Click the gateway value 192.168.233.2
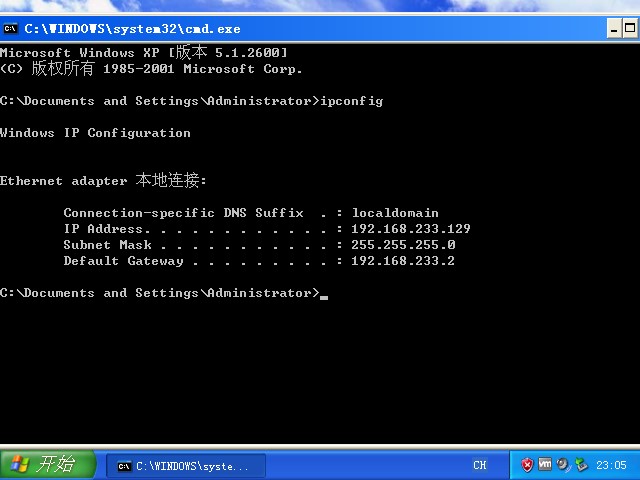The width and height of the screenshot is (640, 480). 403,260
